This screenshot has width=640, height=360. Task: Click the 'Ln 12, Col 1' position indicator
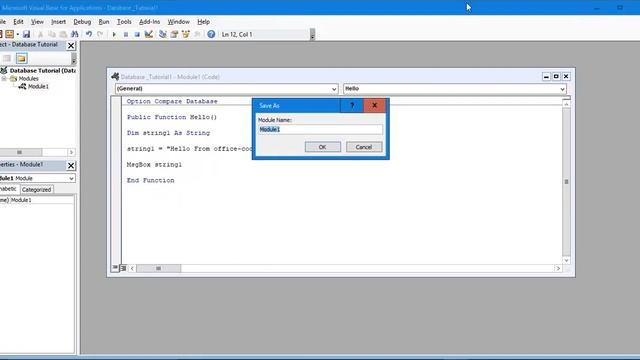237,34
